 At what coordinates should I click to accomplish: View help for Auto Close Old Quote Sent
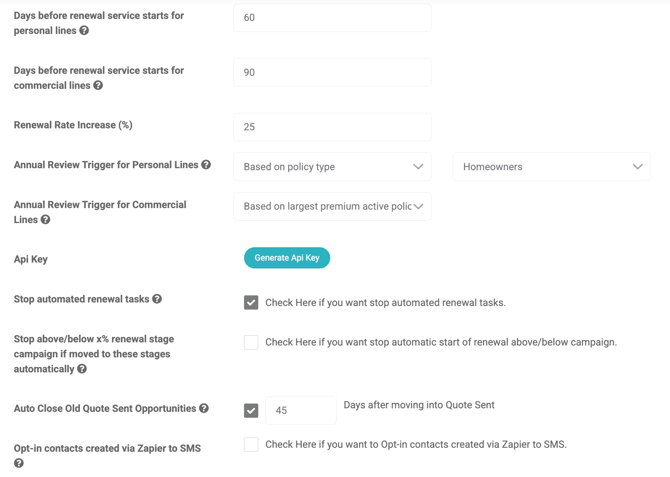click(x=204, y=409)
